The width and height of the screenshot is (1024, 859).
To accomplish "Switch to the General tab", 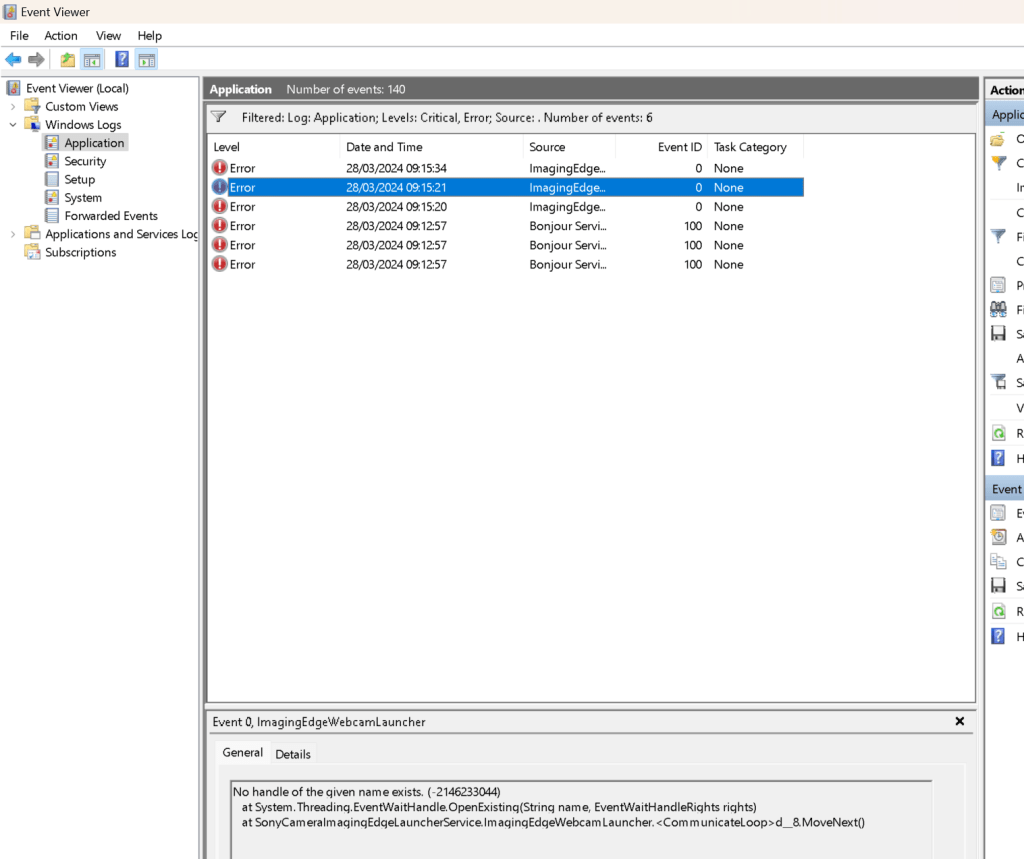I will pos(242,753).
